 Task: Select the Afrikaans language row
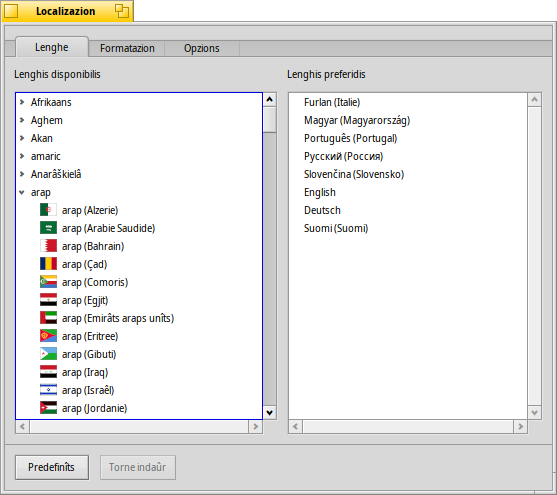coord(139,102)
